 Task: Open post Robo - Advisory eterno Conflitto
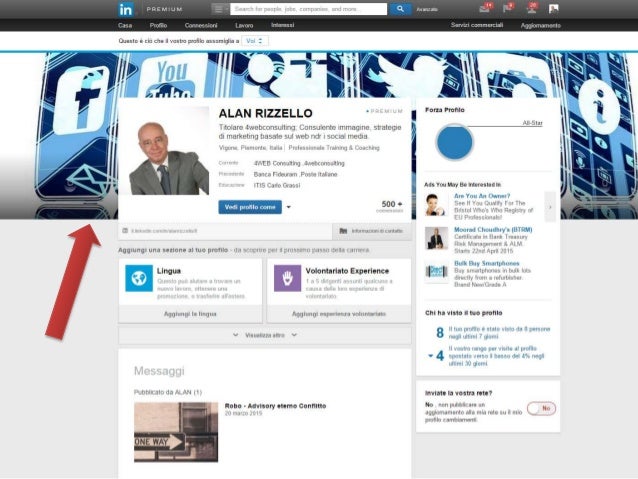click(x=275, y=406)
